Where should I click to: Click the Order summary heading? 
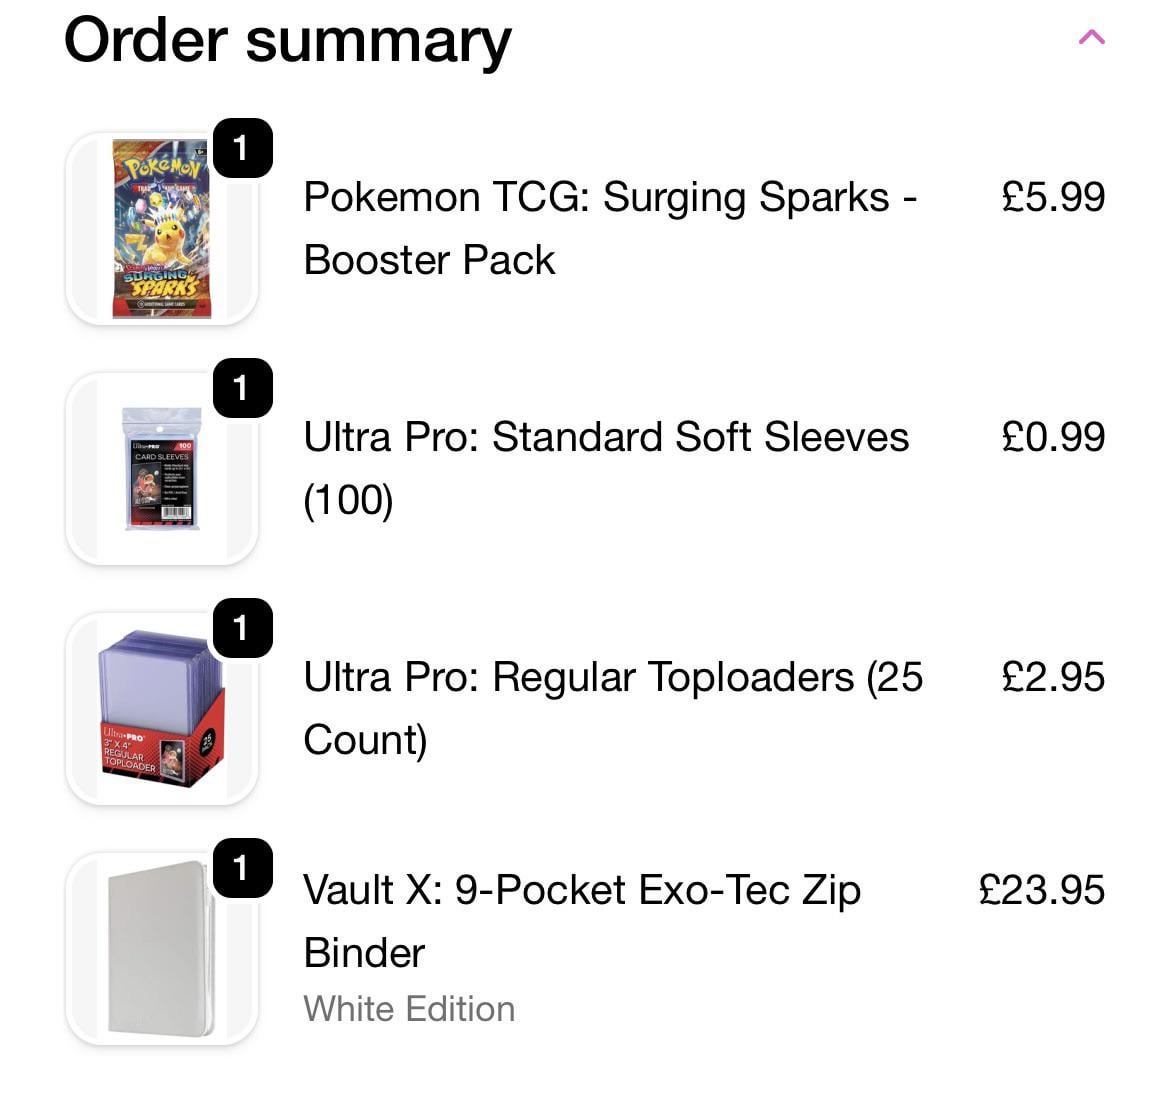click(x=287, y=41)
